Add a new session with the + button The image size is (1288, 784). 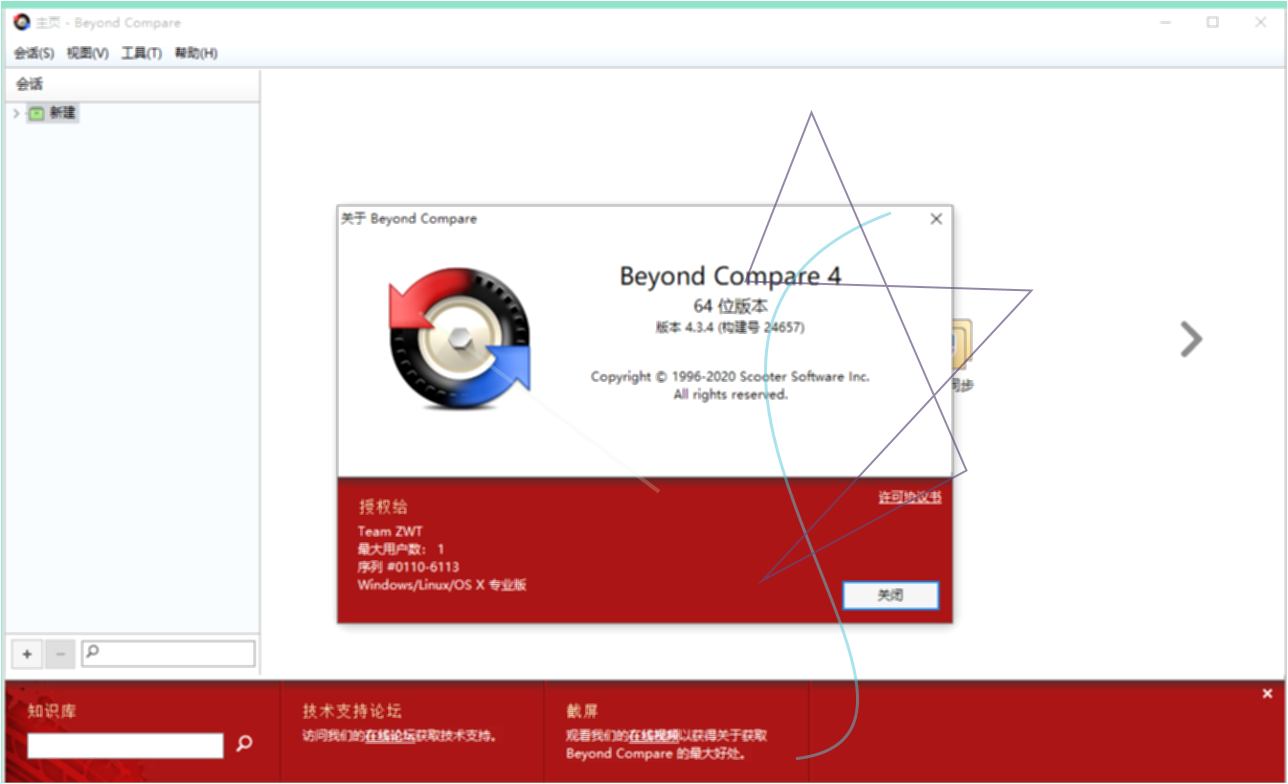[x=26, y=653]
